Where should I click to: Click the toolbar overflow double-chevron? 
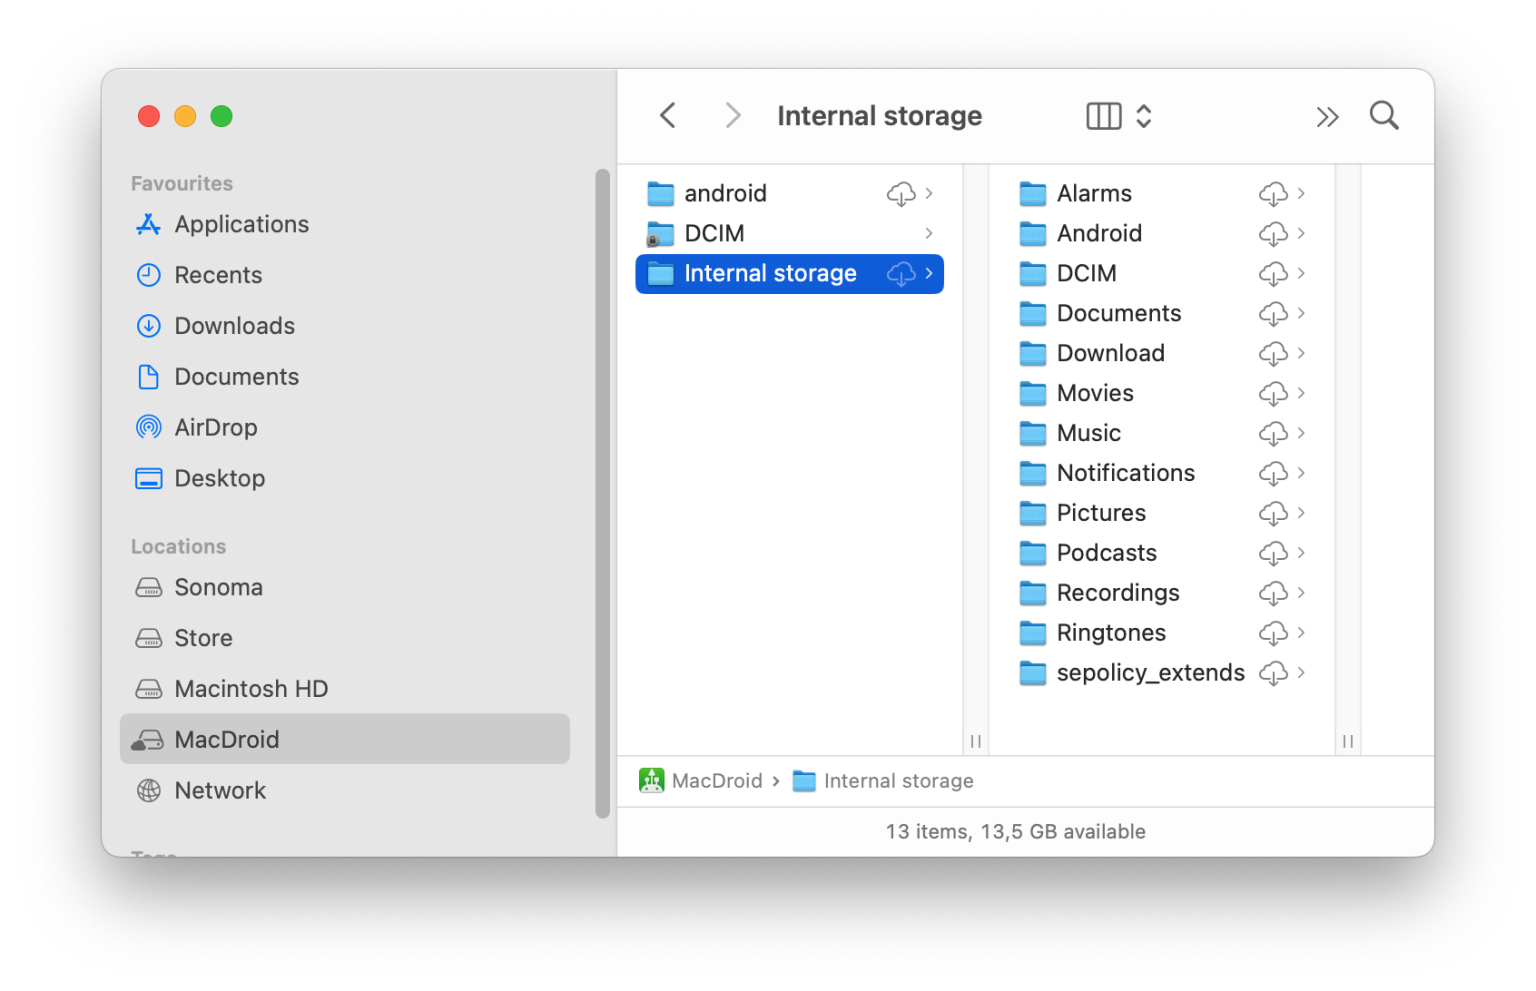pyautogui.click(x=1327, y=116)
